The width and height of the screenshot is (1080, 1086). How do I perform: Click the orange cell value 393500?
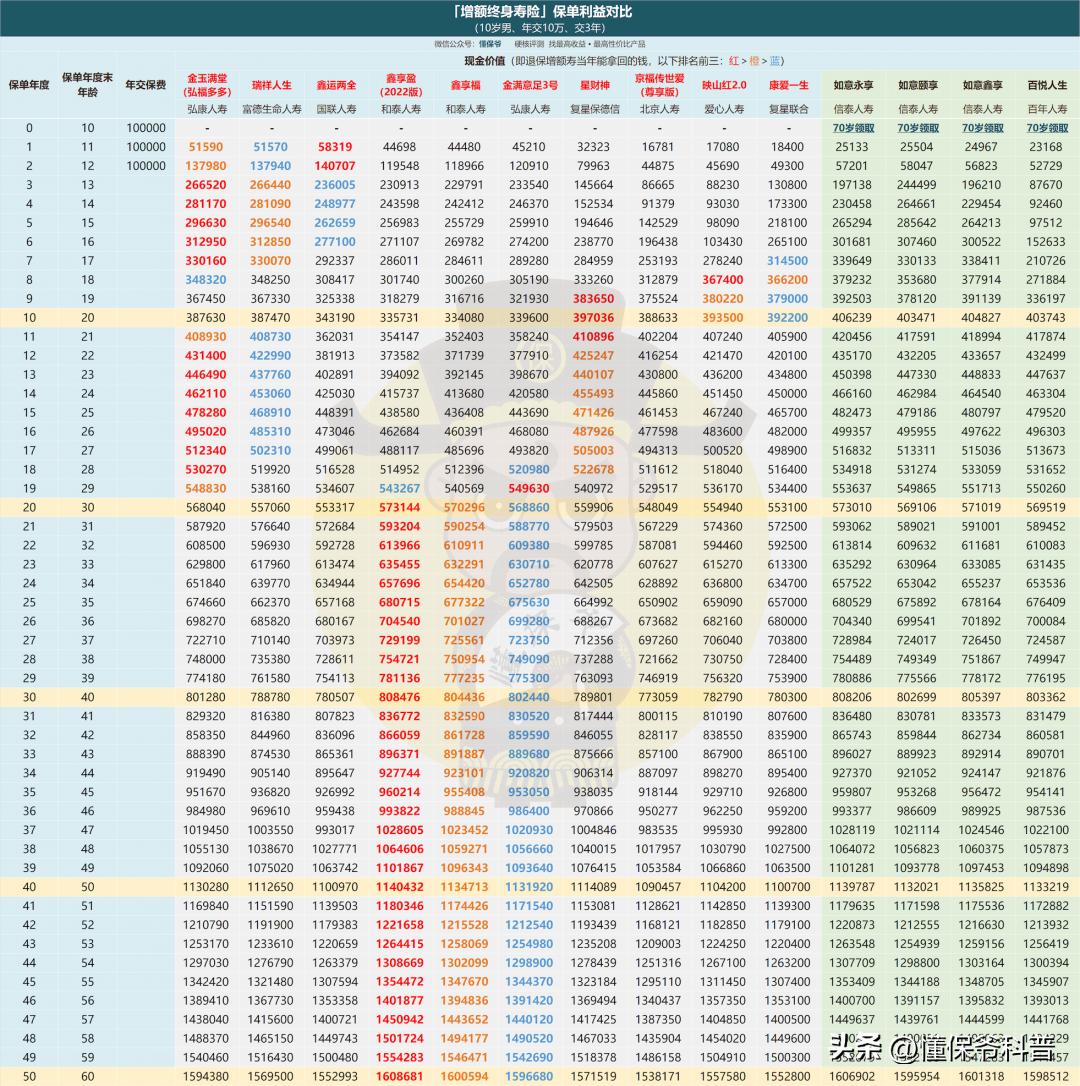(x=723, y=318)
